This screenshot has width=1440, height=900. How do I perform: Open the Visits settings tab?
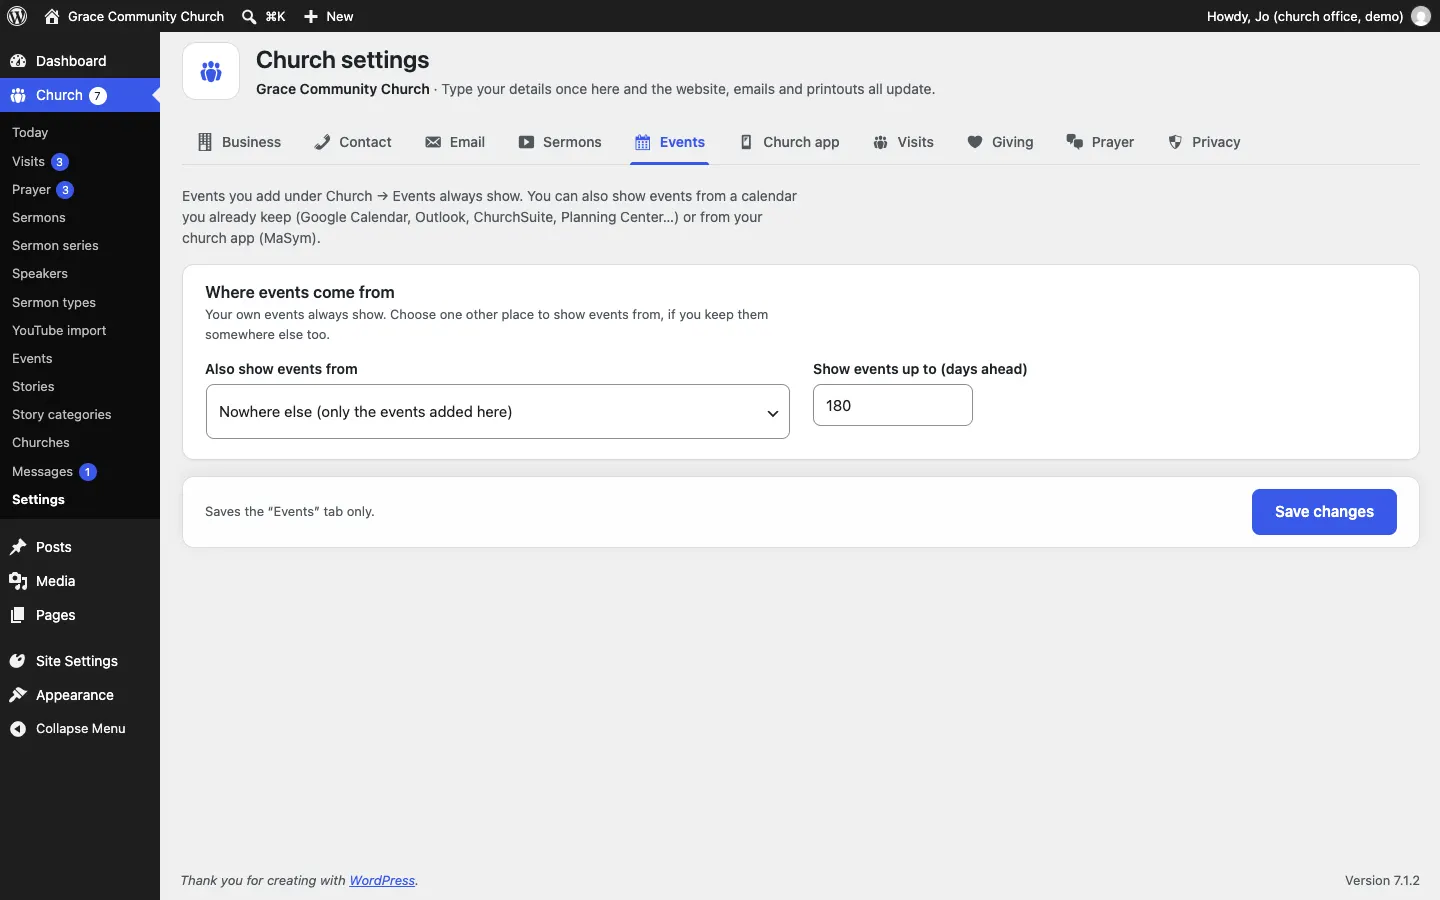click(904, 142)
